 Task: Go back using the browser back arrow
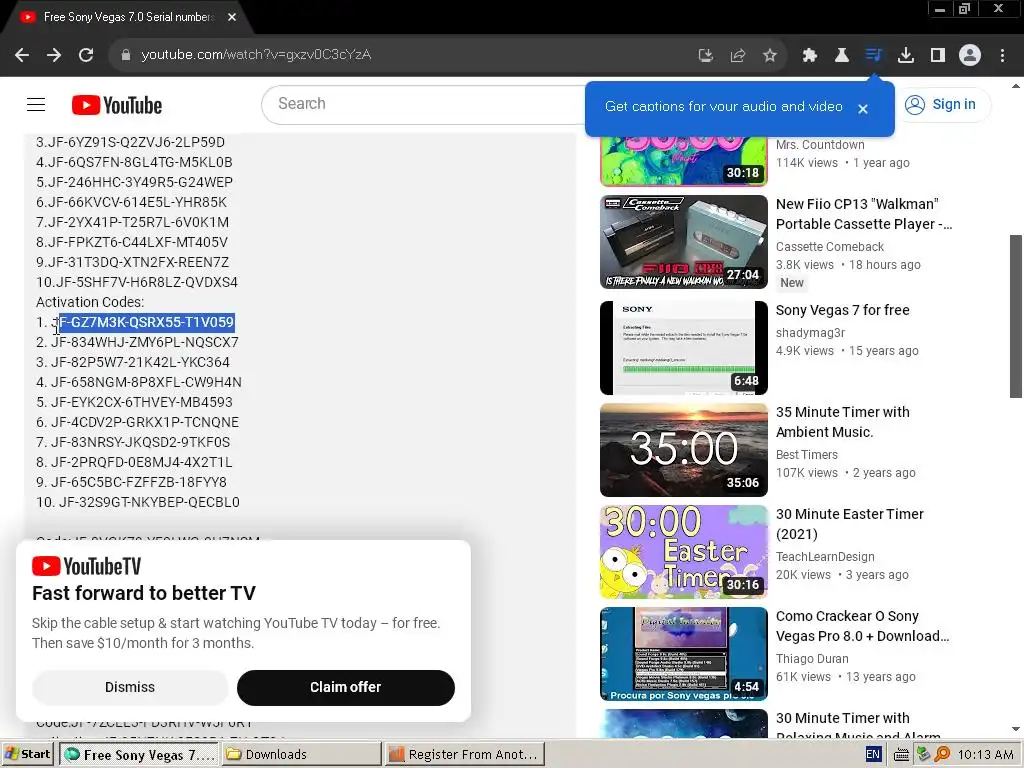(x=22, y=55)
